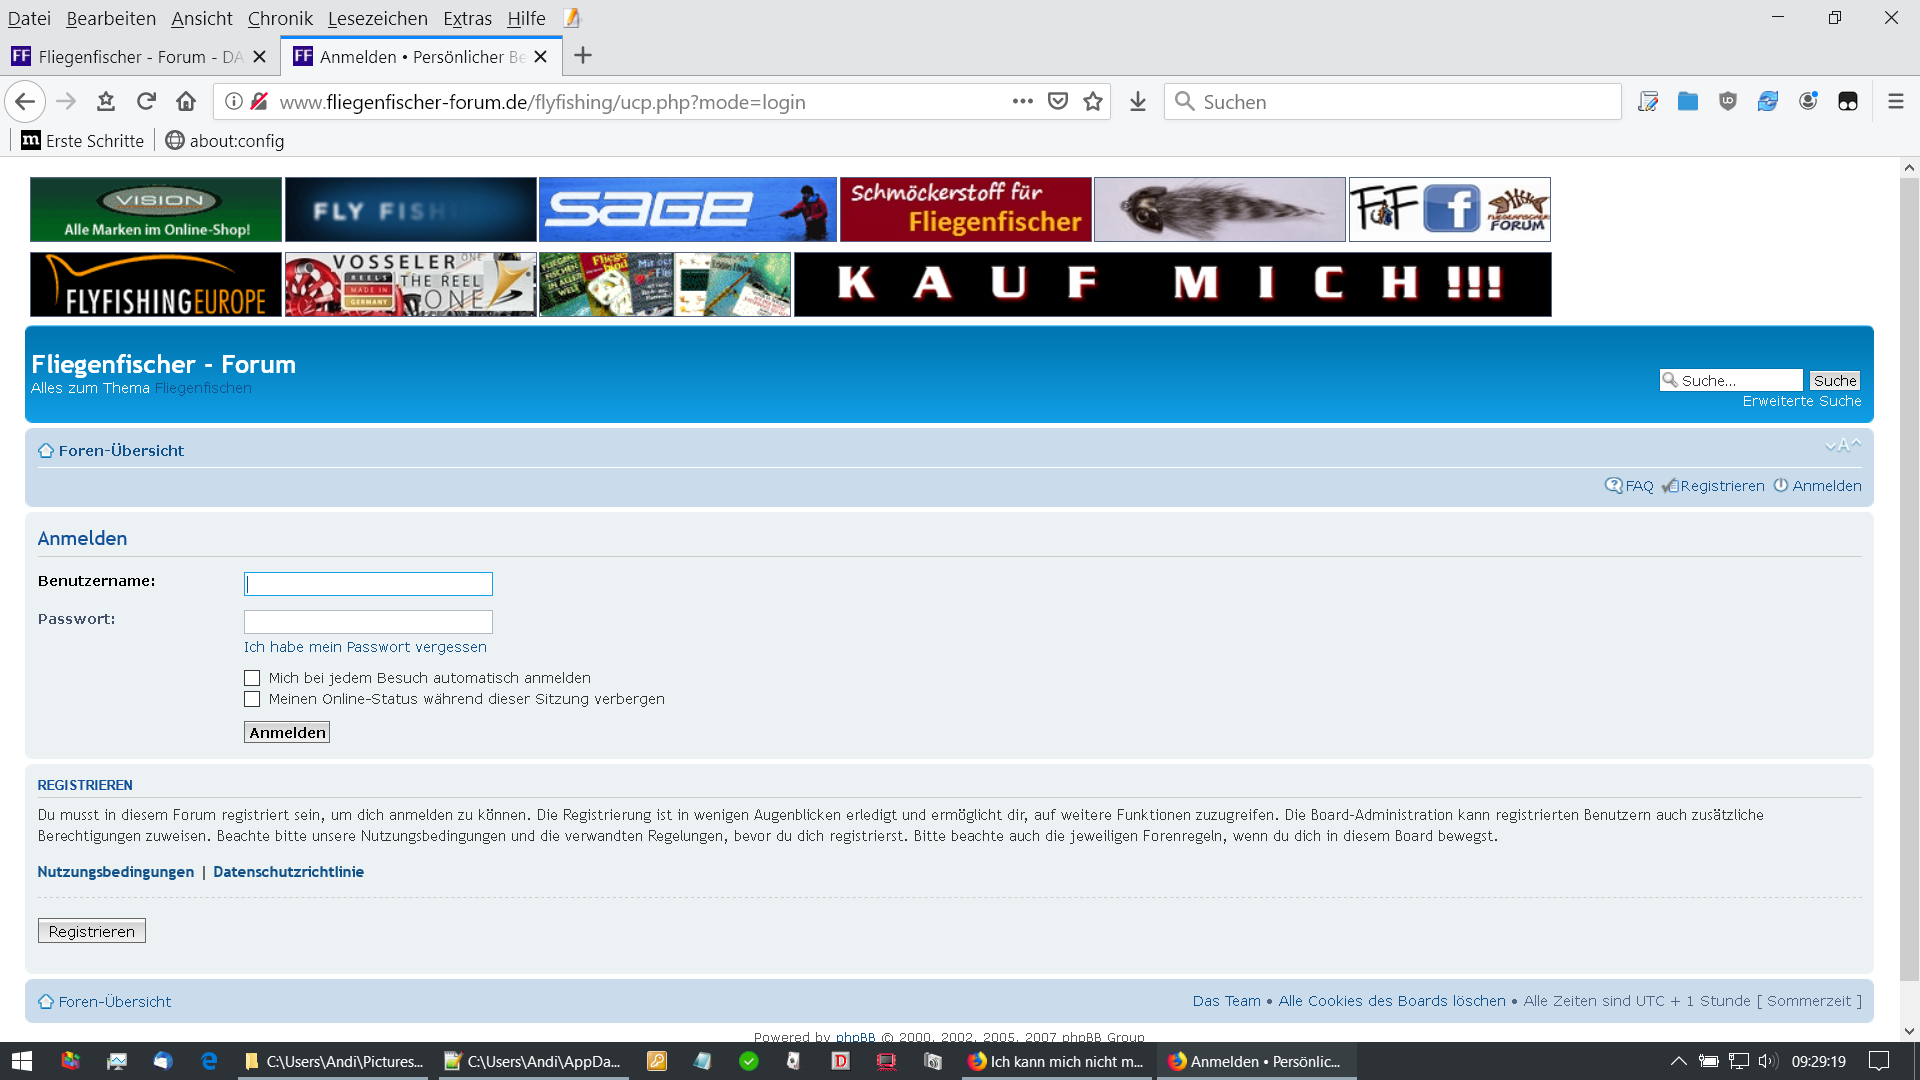
Task: Open page actions three-dot menu
Action: click(x=1022, y=101)
